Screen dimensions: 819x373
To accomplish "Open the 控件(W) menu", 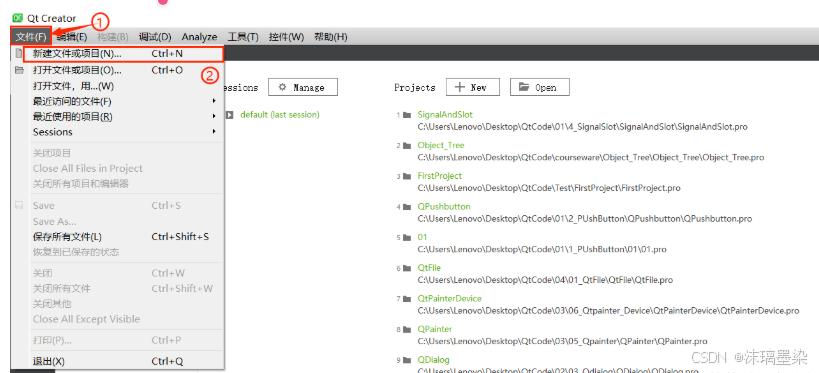I will 286,37.
